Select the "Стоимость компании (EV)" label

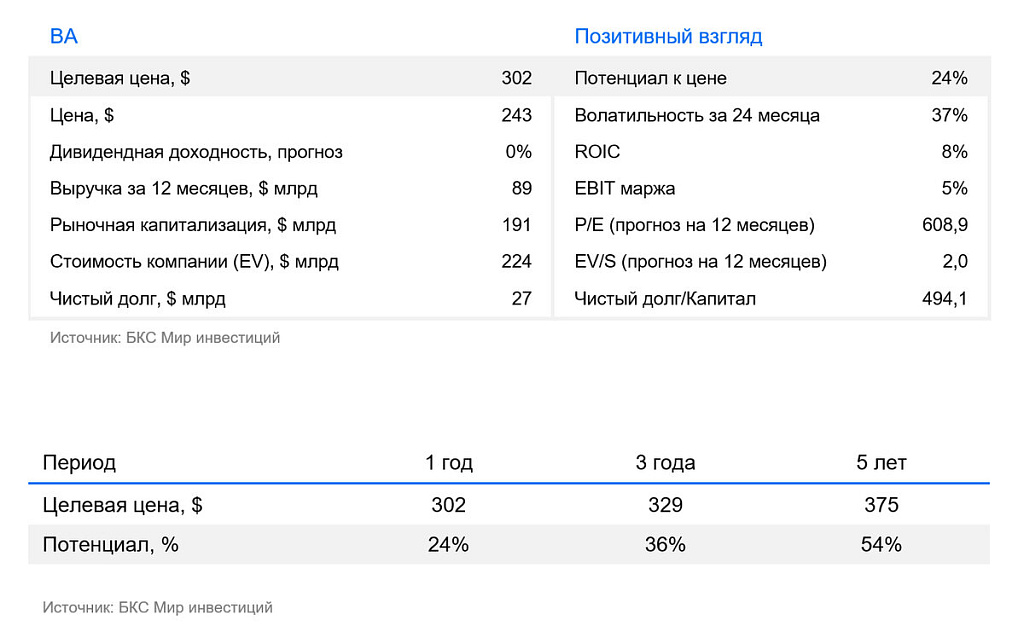tap(194, 262)
